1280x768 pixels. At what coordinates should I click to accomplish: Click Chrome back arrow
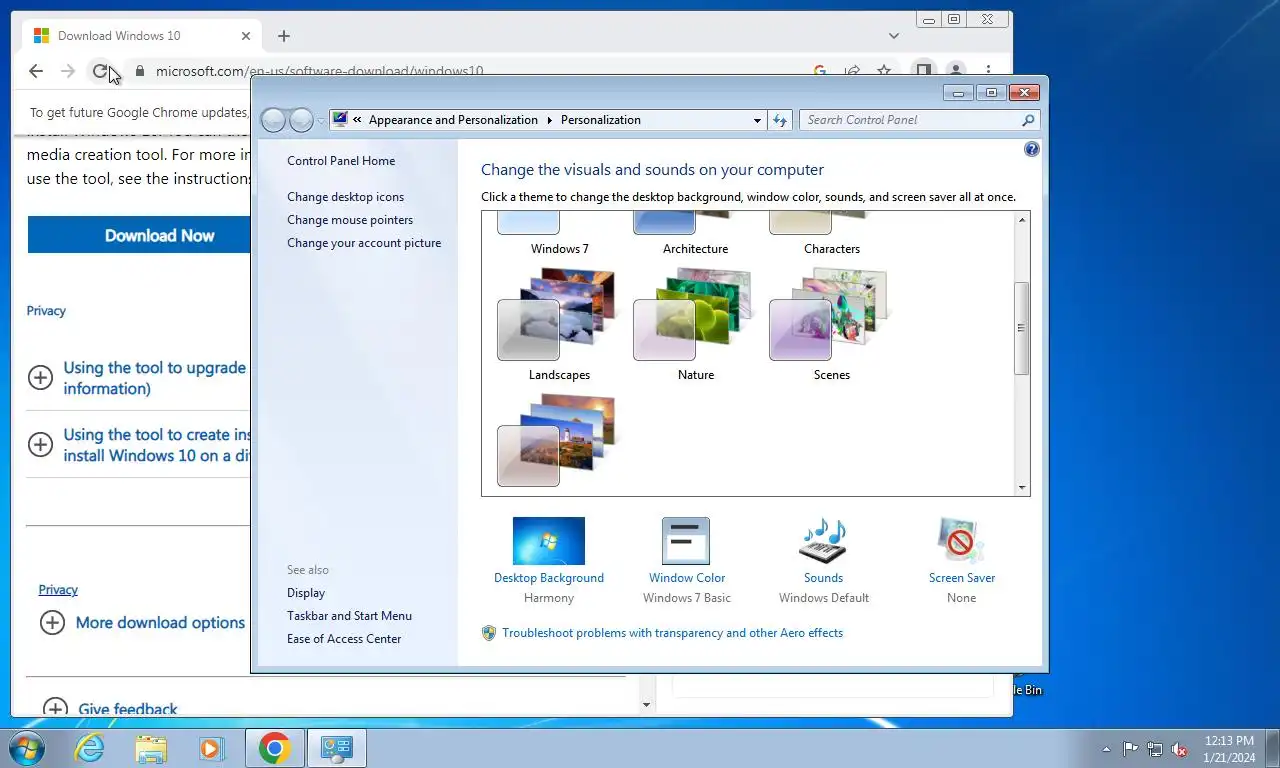pos(36,71)
